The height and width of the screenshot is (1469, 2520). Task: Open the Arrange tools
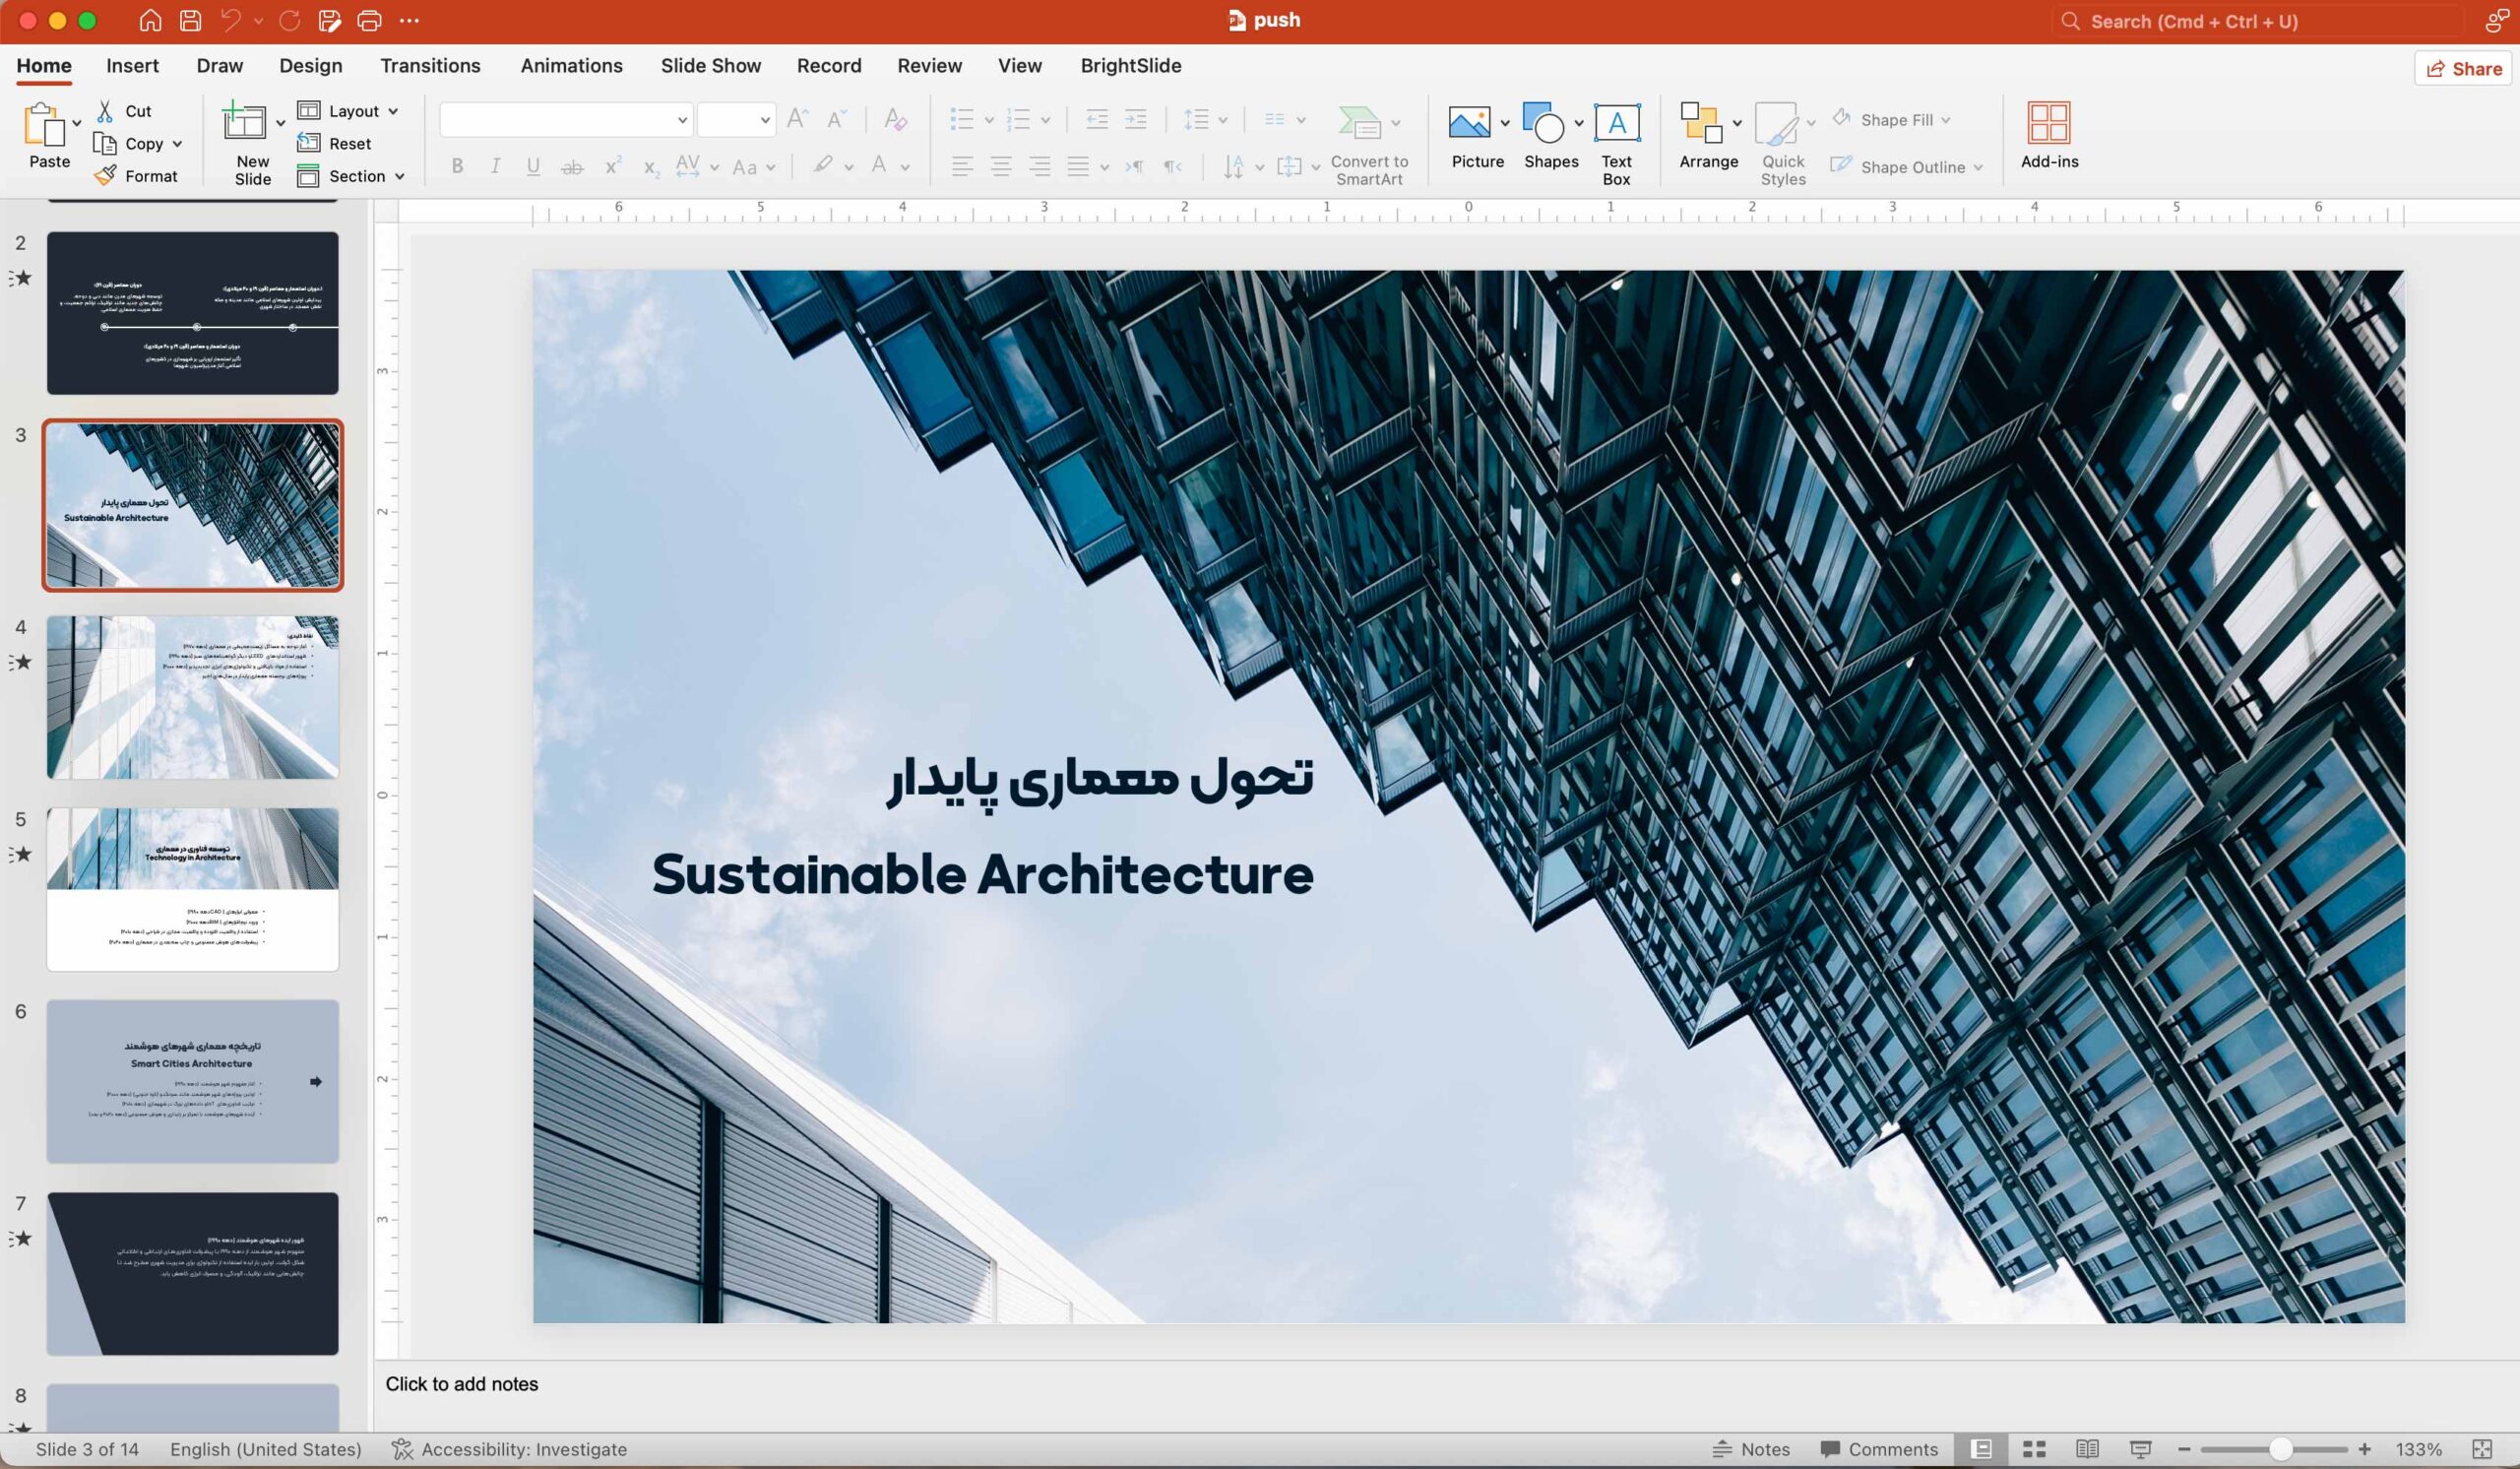1708,136
